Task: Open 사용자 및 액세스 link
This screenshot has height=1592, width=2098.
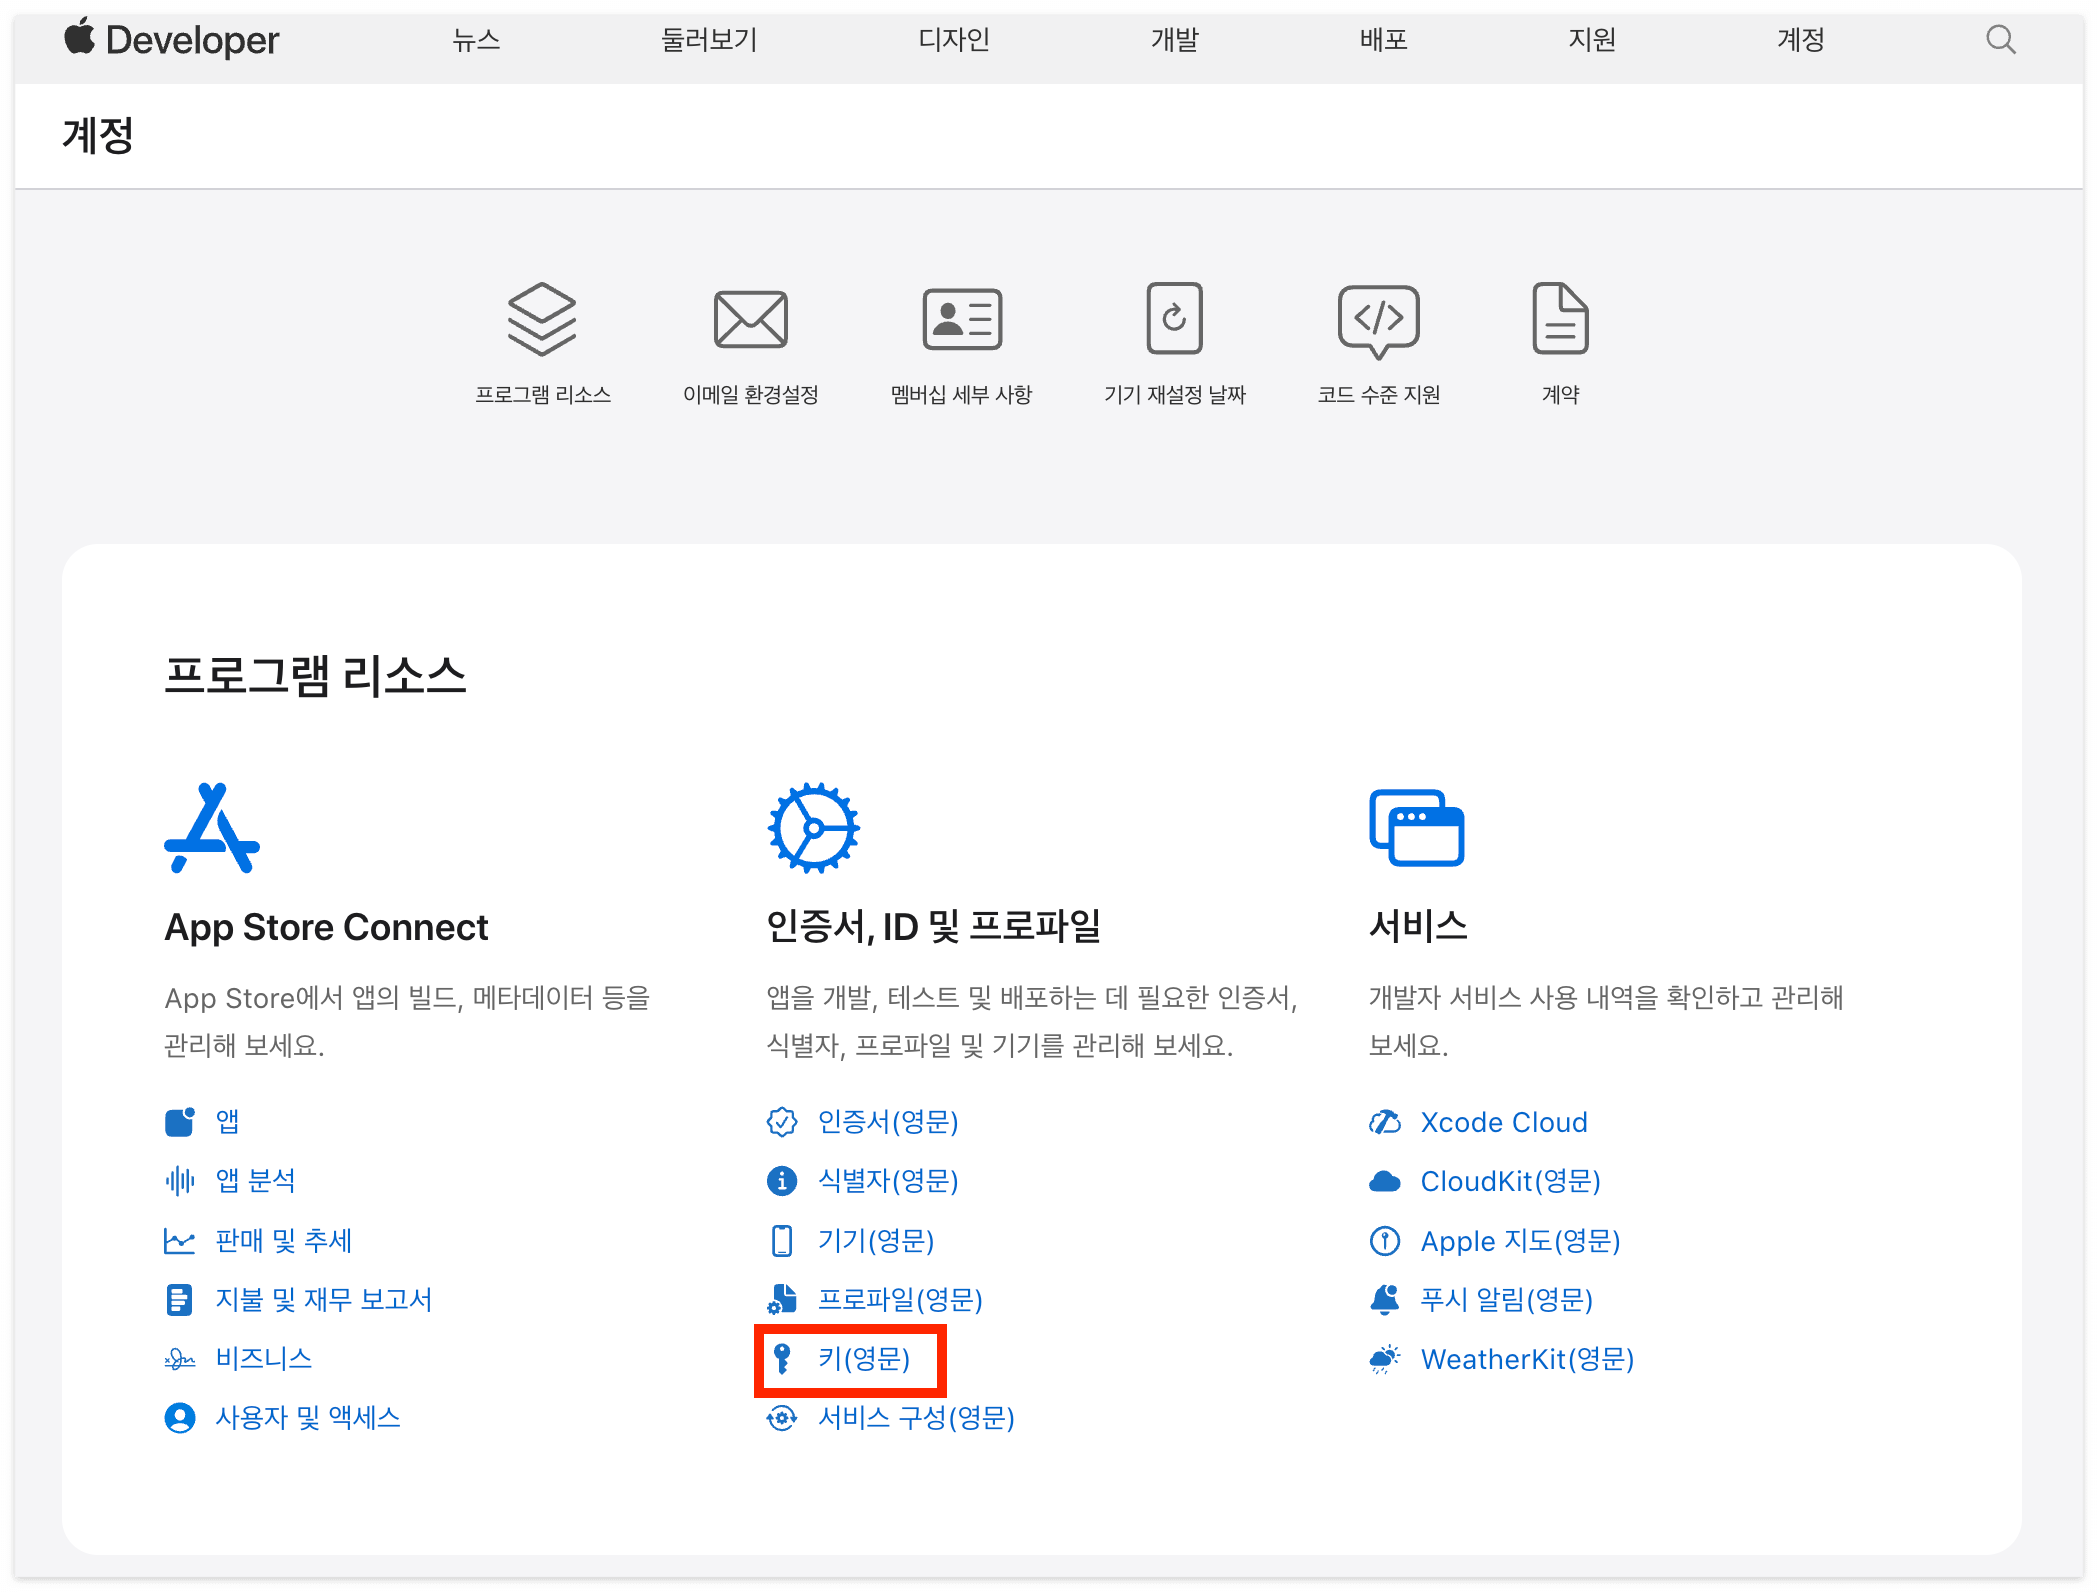Action: pyautogui.click(x=307, y=1417)
